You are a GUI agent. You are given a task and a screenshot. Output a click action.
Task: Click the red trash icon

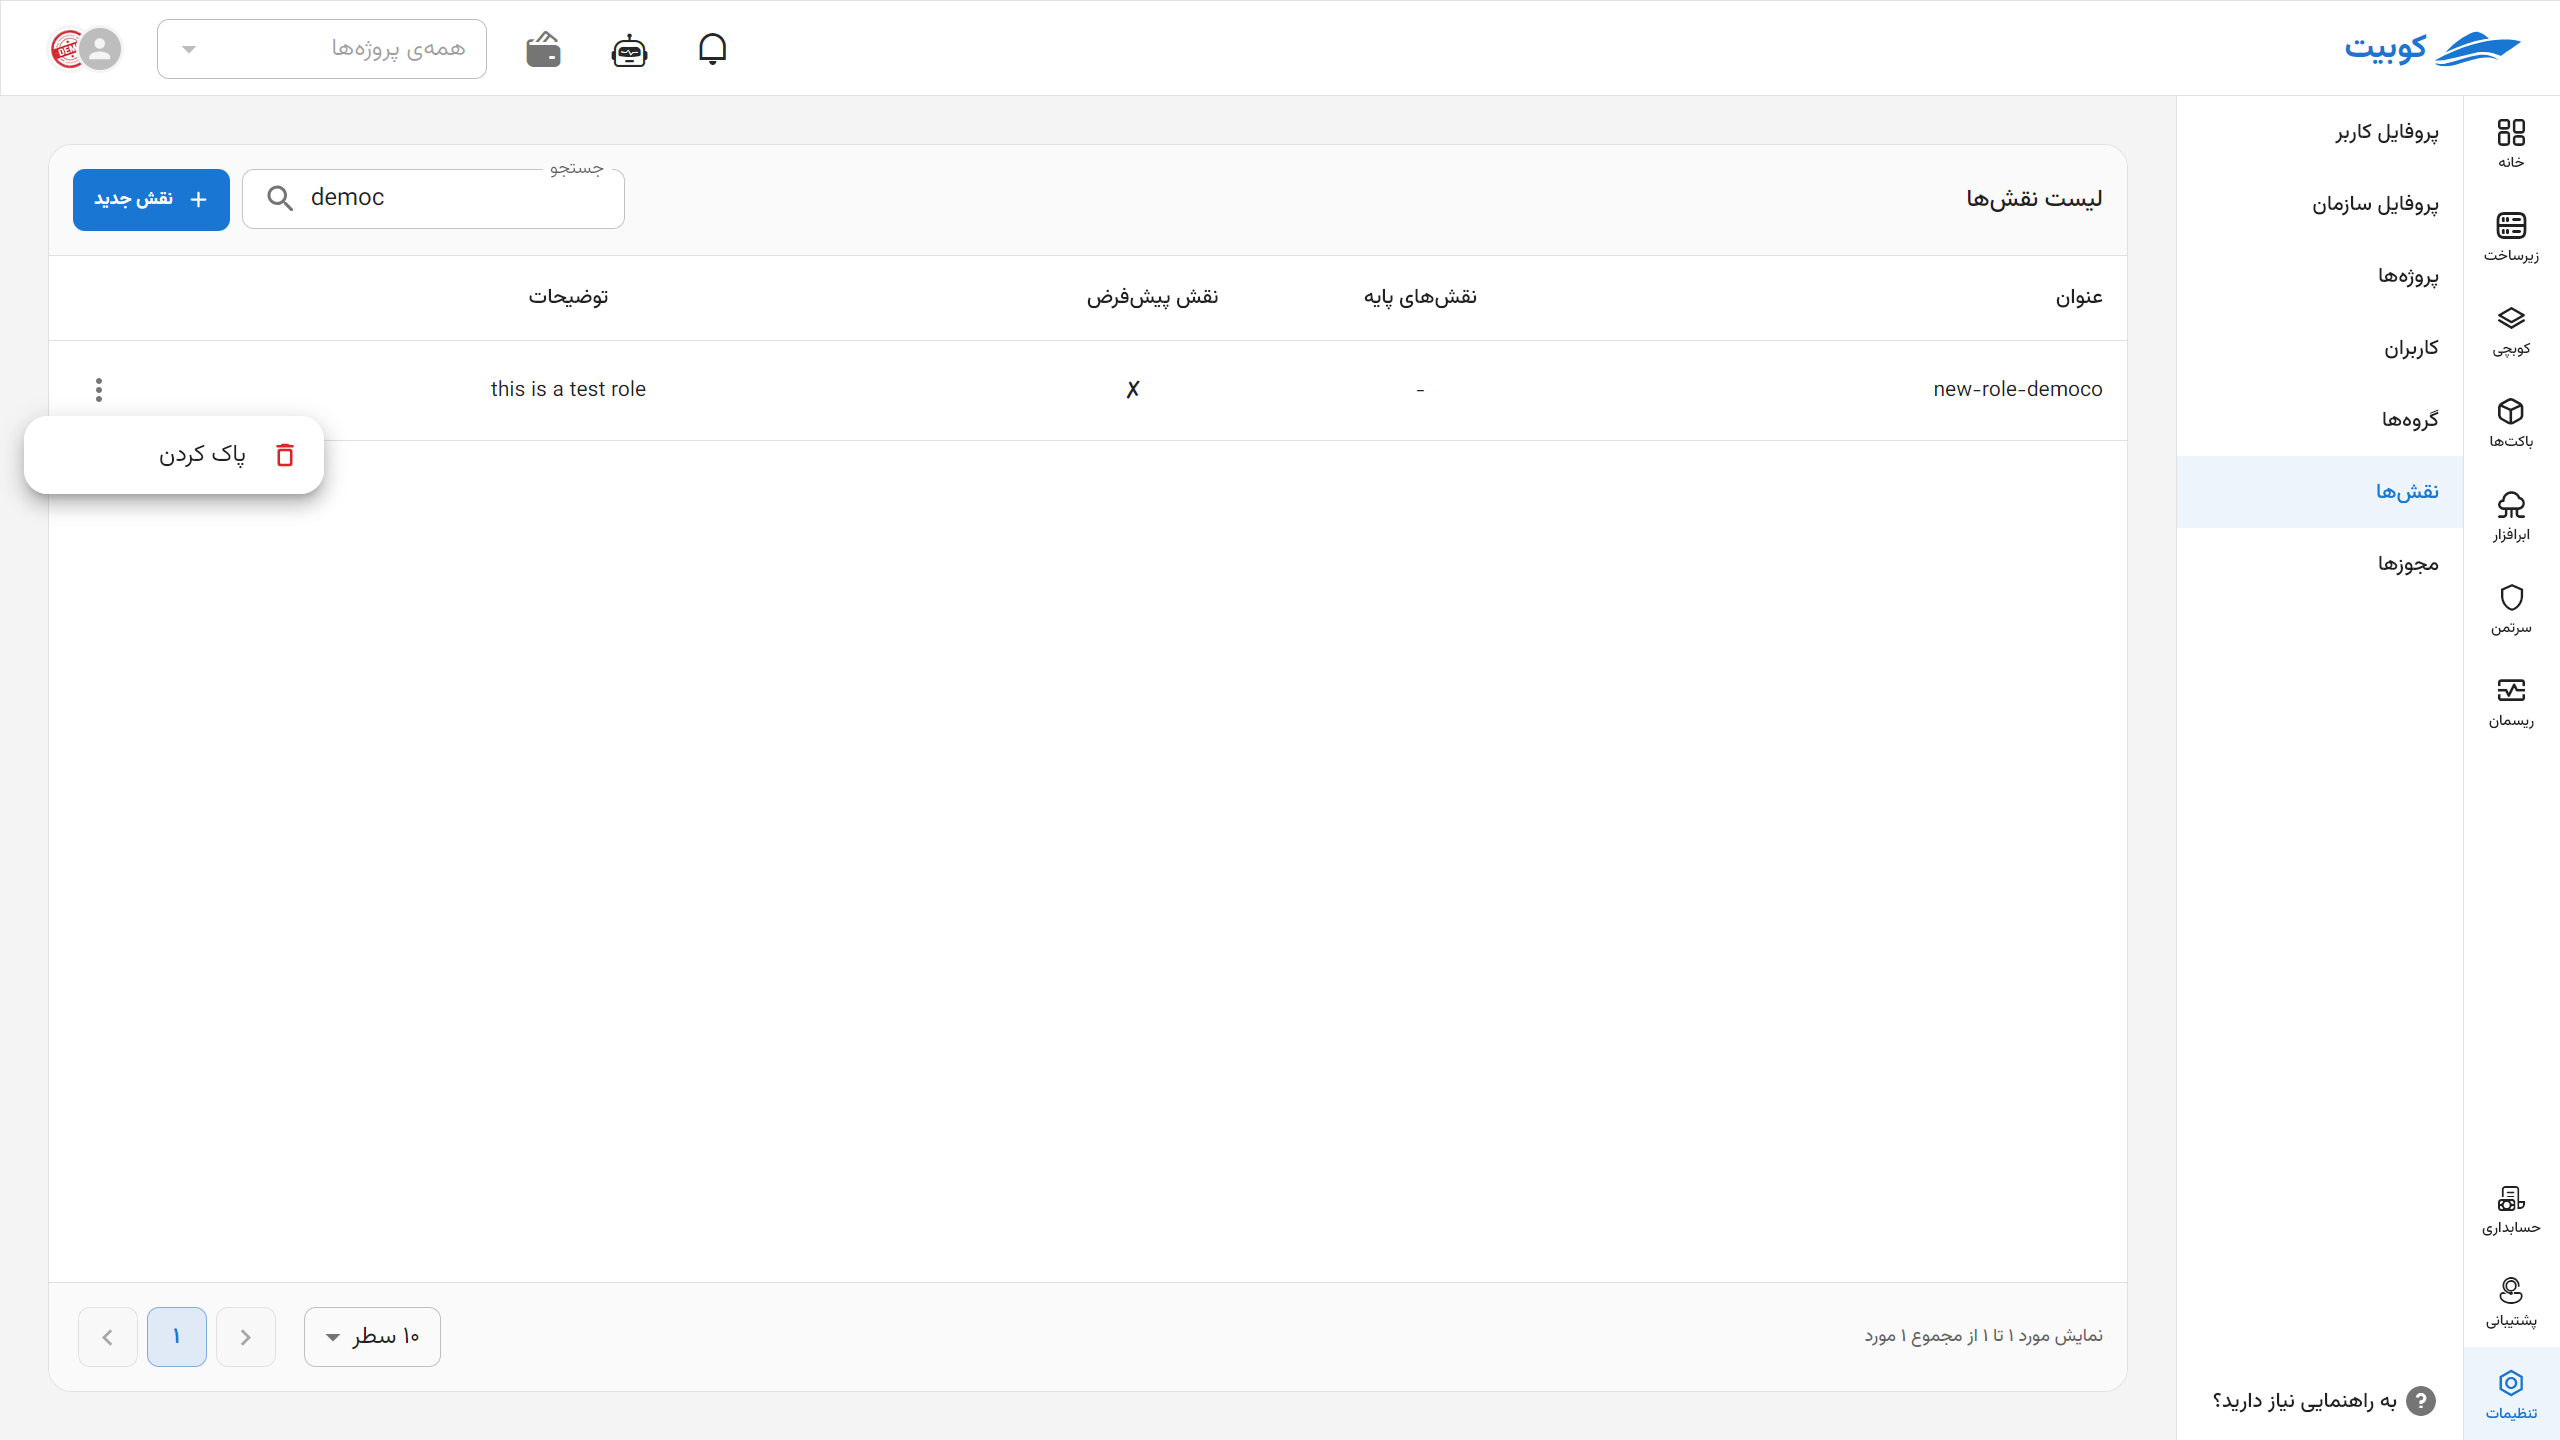[285, 455]
